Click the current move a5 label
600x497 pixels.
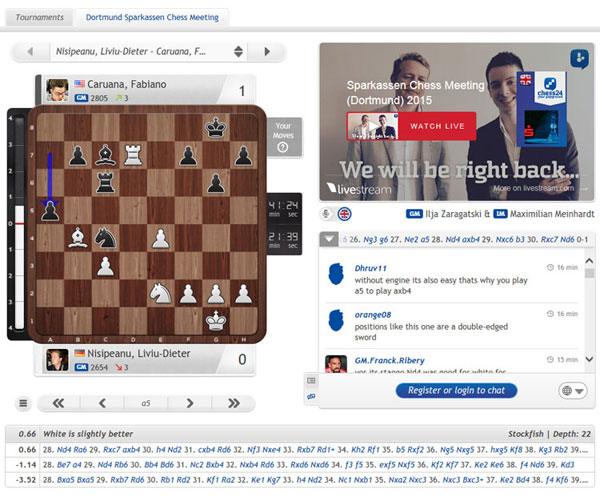point(146,403)
